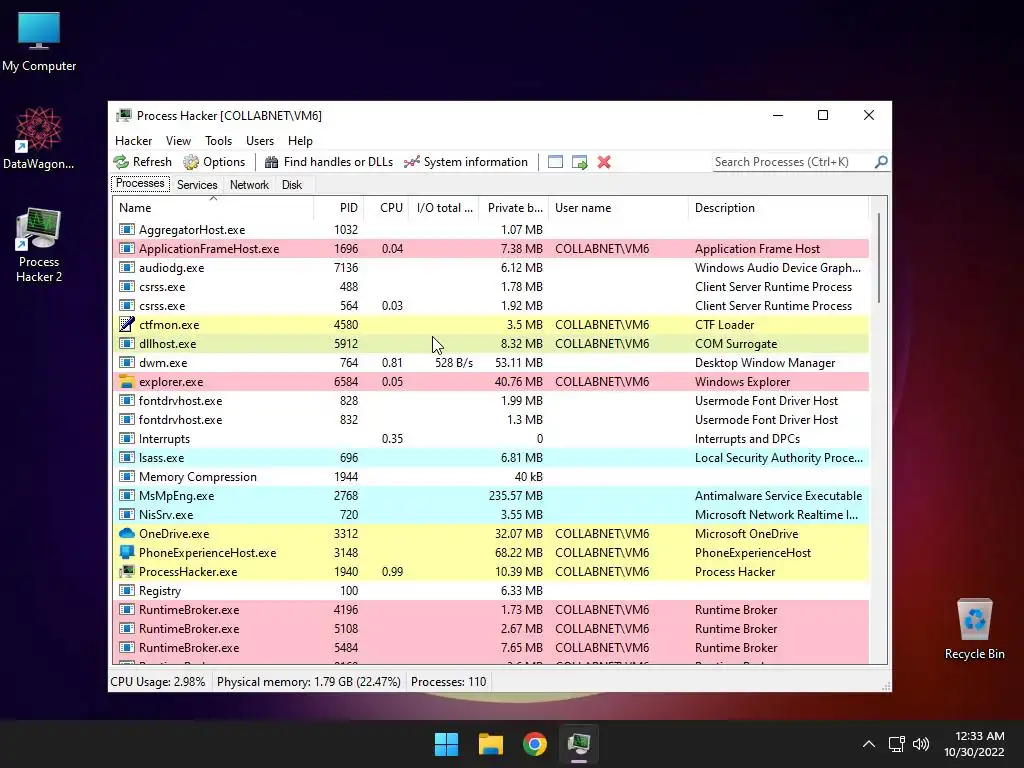Viewport: 1024px width, 768px height.
Task: Select the dllhost.exe process row
Action: pyautogui.click(x=491, y=344)
